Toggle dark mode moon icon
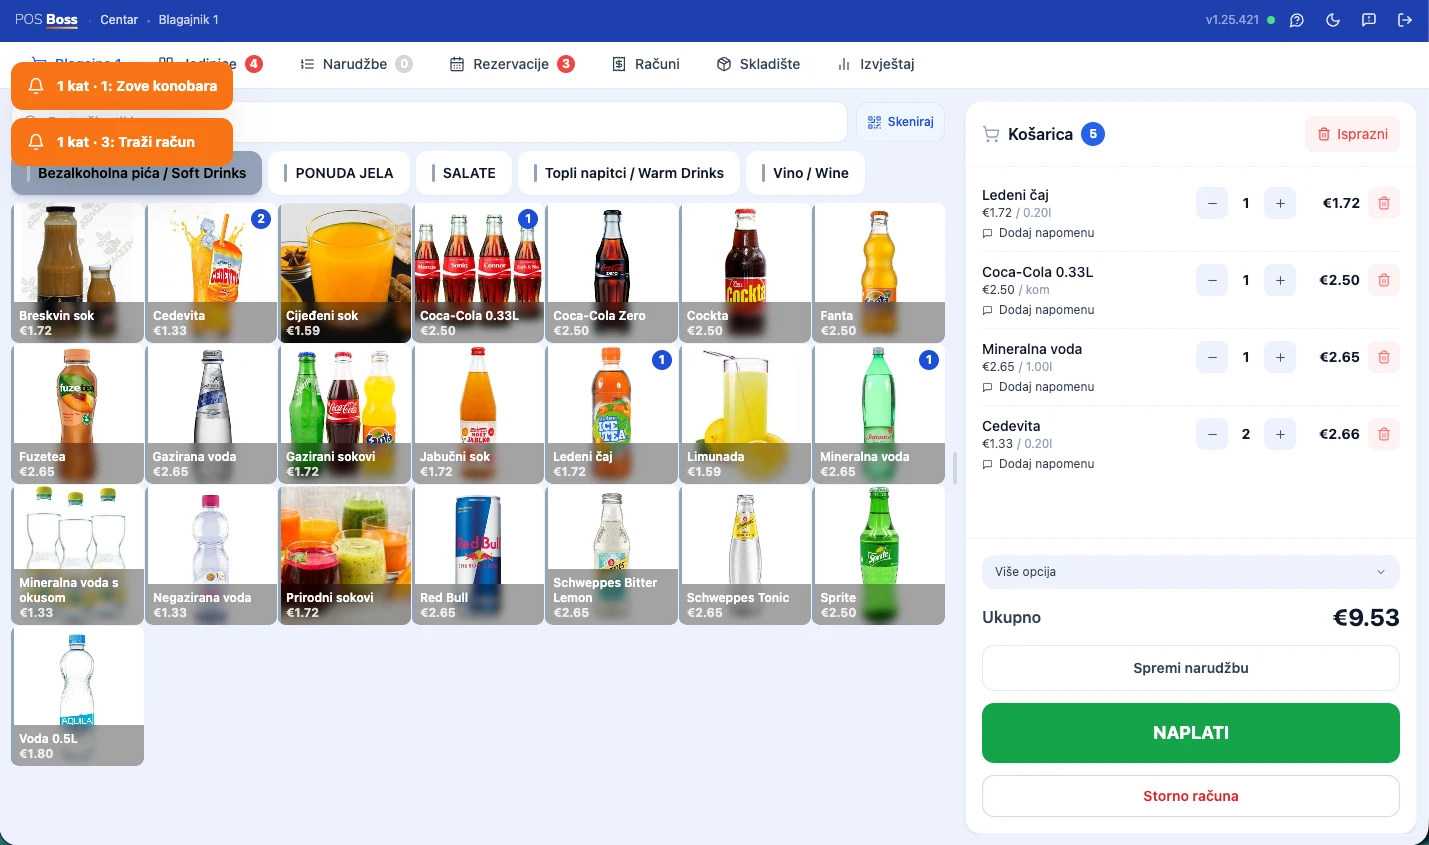This screenshot has width=1429, height=845. coord(1333,20)
